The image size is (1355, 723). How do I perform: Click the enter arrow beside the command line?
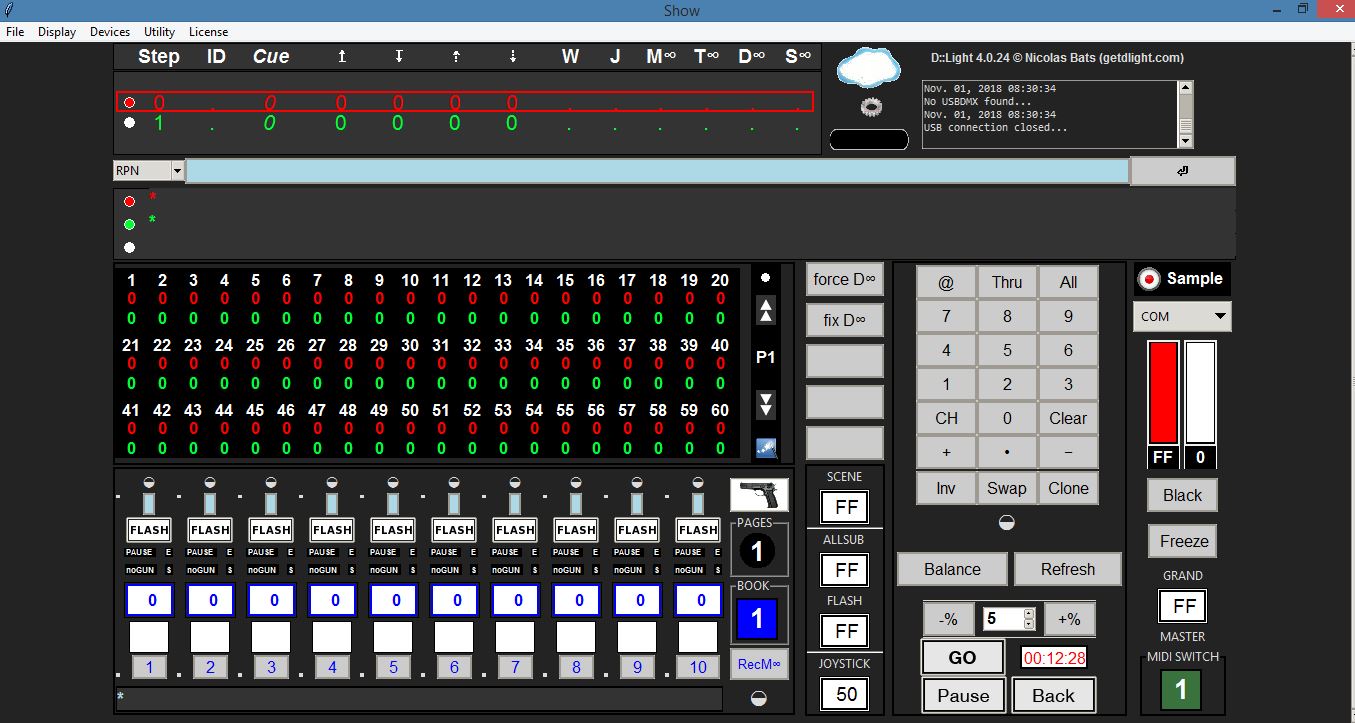pos(1182,171)
